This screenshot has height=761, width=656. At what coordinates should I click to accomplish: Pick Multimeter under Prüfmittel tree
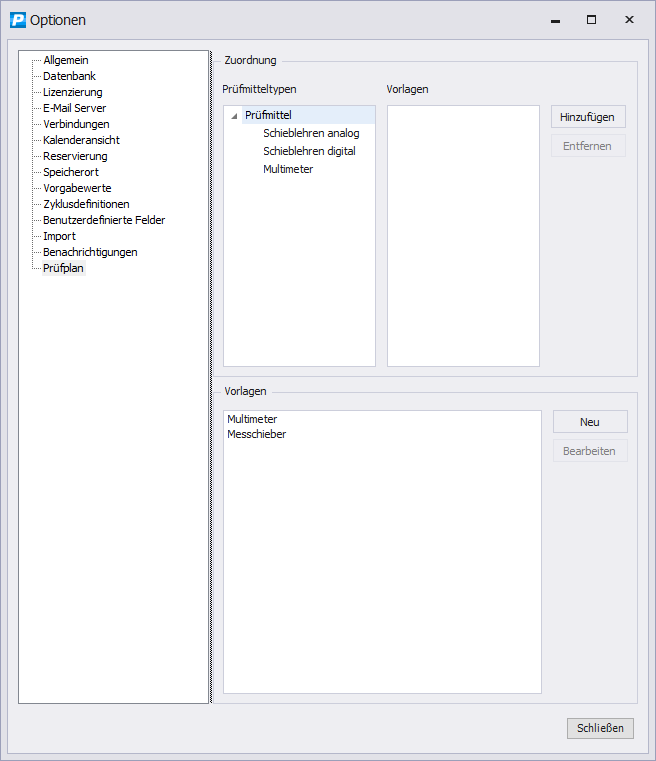(x=288, y=169)
